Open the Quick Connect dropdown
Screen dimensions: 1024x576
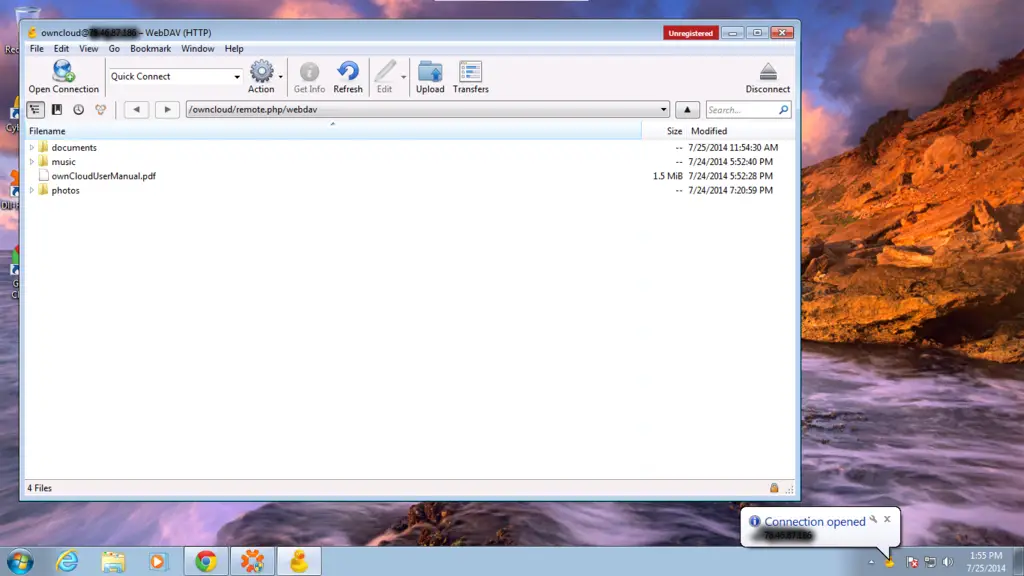236,76
